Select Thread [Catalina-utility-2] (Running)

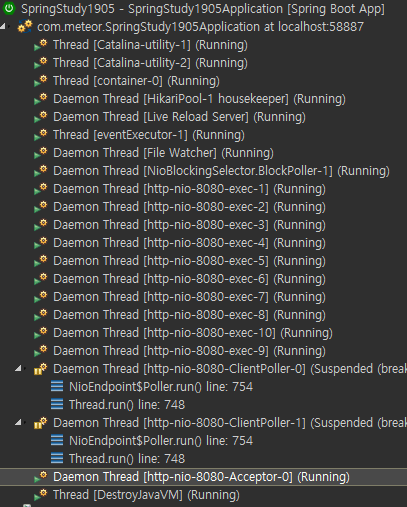(150, 63)
